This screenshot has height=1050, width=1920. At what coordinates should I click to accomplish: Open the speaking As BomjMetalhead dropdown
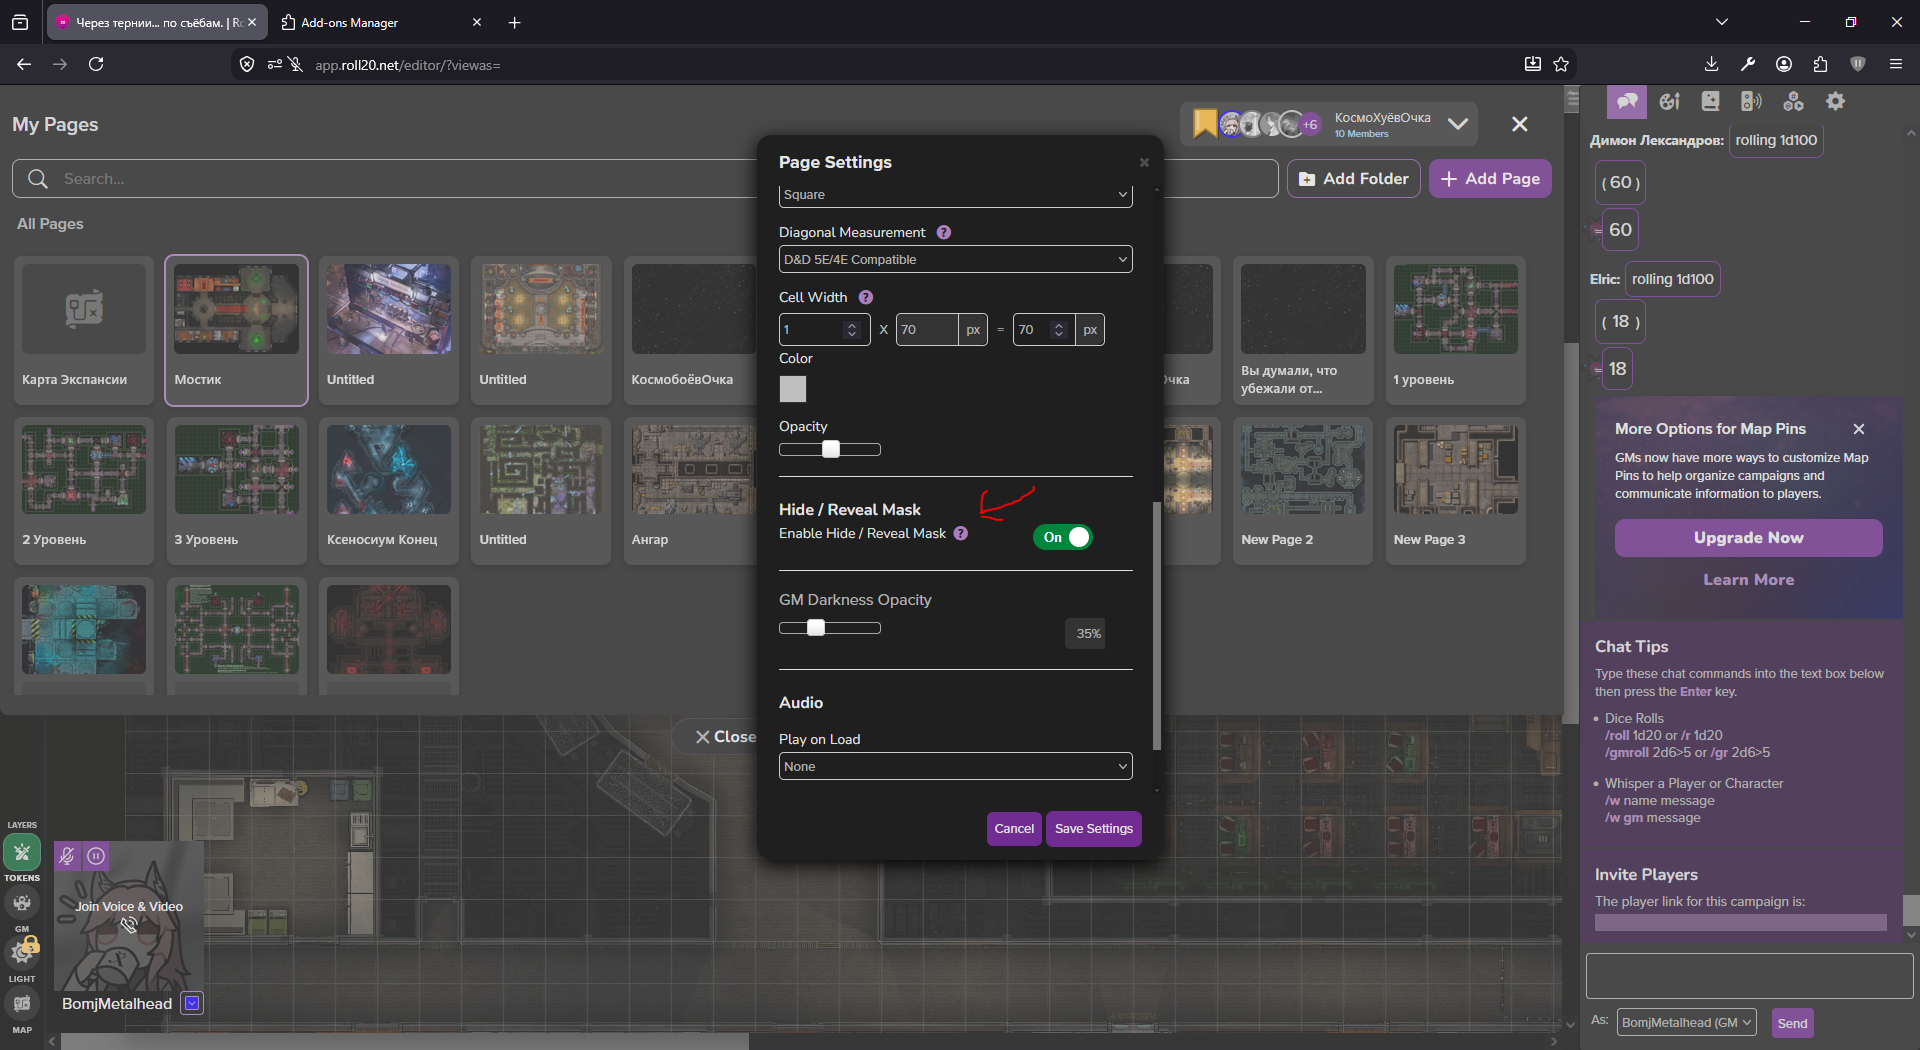[1686, 1022]
